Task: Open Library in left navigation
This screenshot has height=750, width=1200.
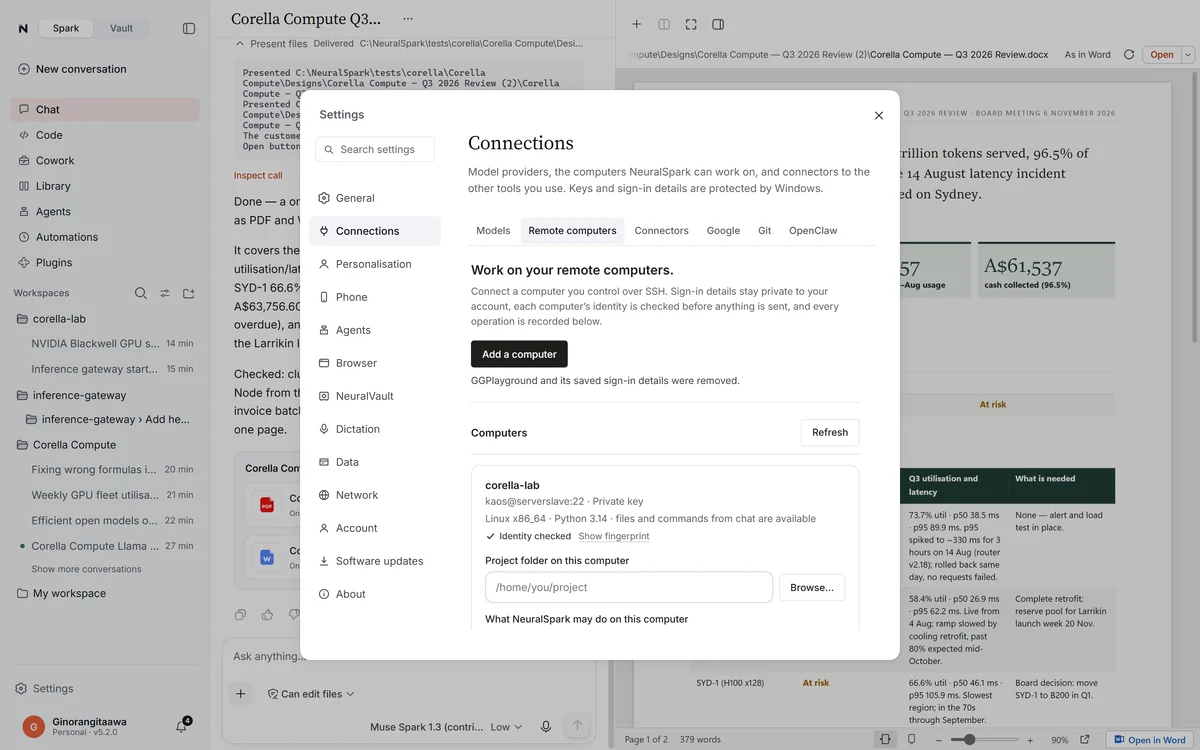Action: pos(105,186)
